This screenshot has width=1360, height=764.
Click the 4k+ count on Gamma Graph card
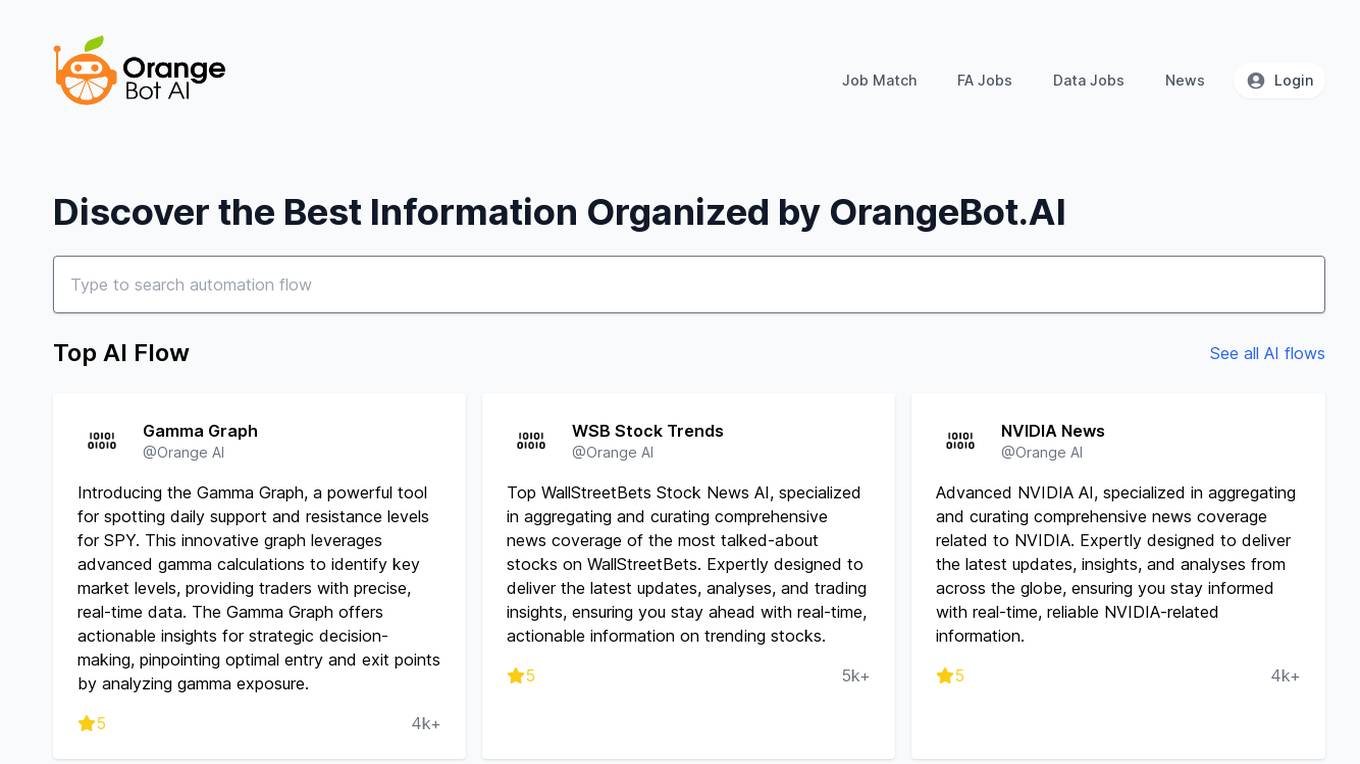click(426, 723)
